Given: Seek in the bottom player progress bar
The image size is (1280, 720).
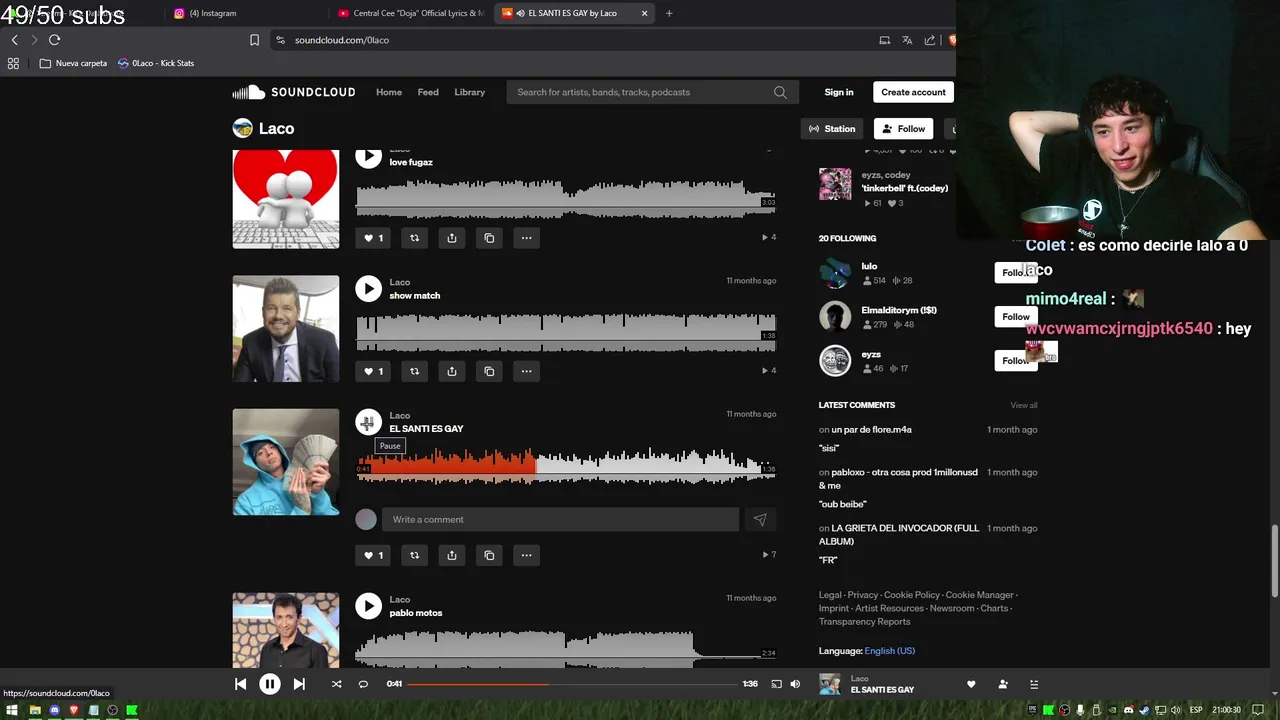Looking at the screenshot, I should [x=572, y=684].
